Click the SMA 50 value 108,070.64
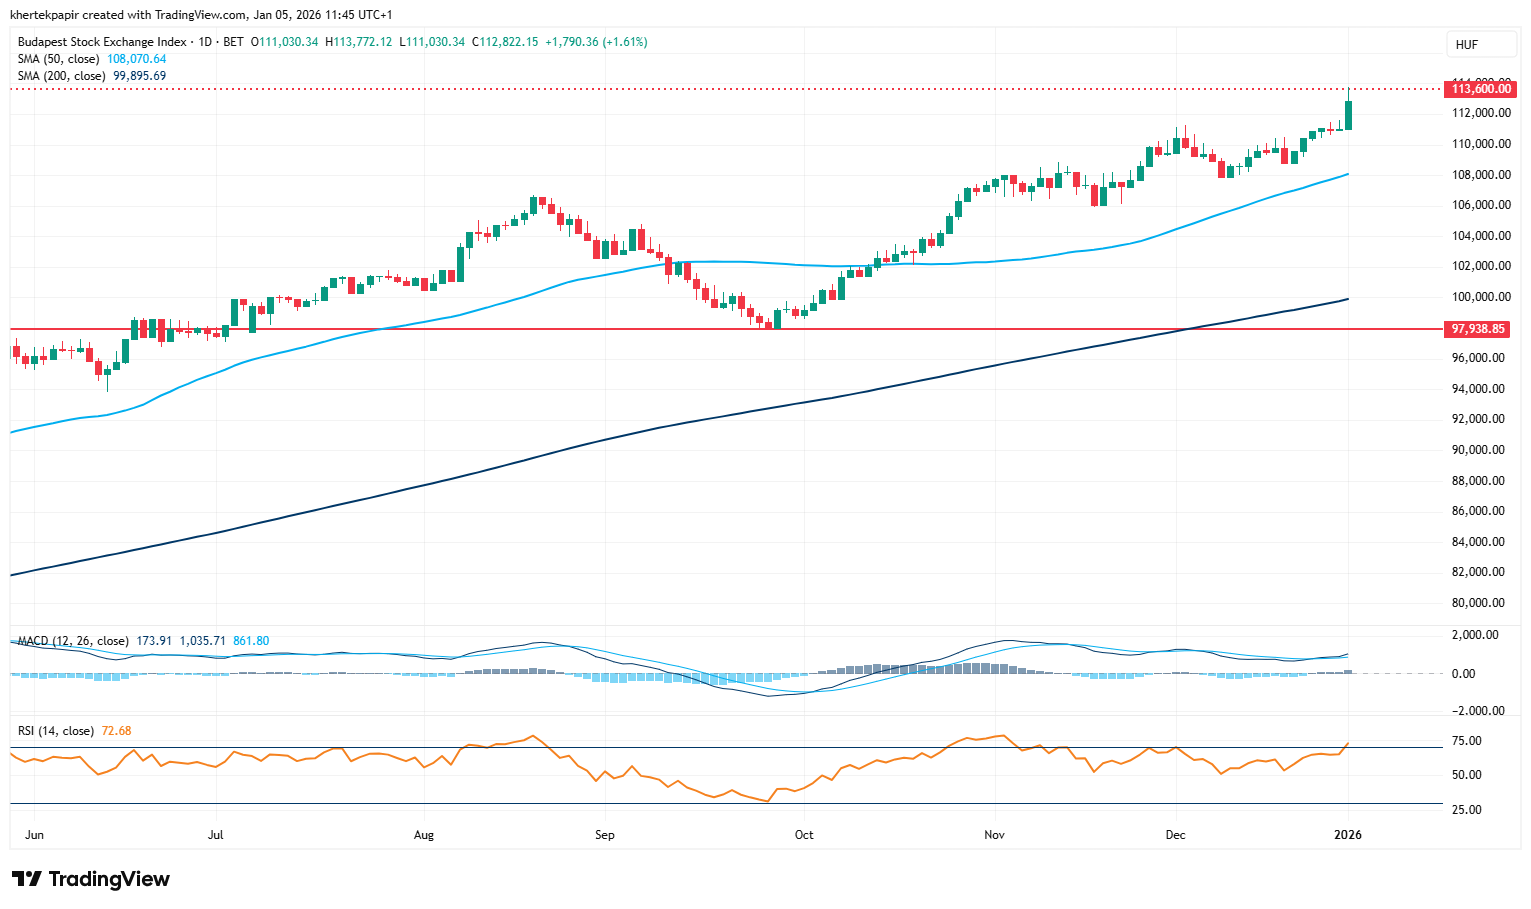This screenshot has height=909, width=1531. pyautogui.click(x=137, y=59)
